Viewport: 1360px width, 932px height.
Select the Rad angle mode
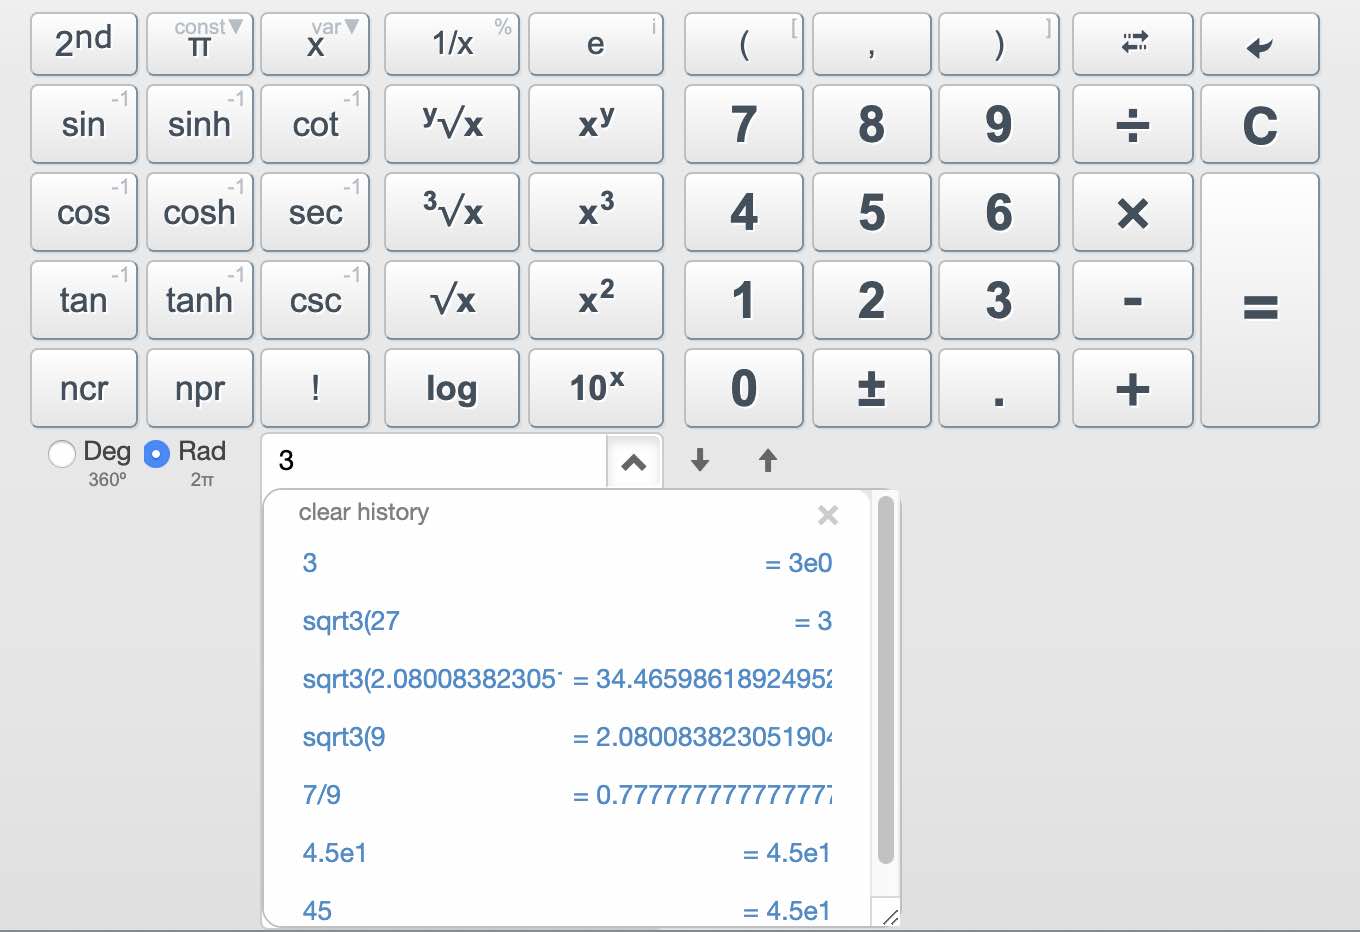click(157, 454)
